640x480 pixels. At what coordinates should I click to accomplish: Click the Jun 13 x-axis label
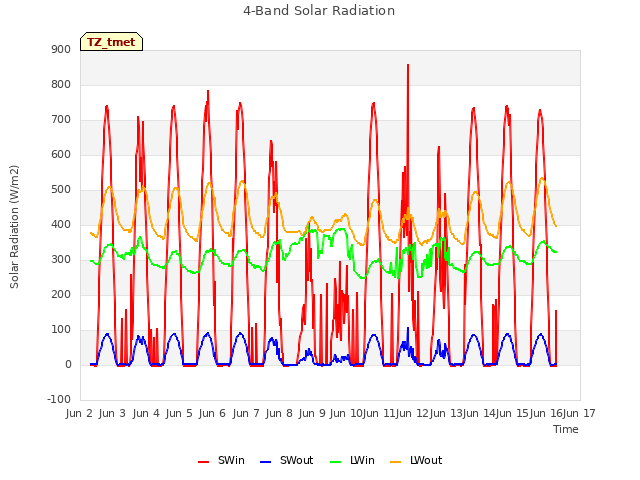tap(446, 413)
